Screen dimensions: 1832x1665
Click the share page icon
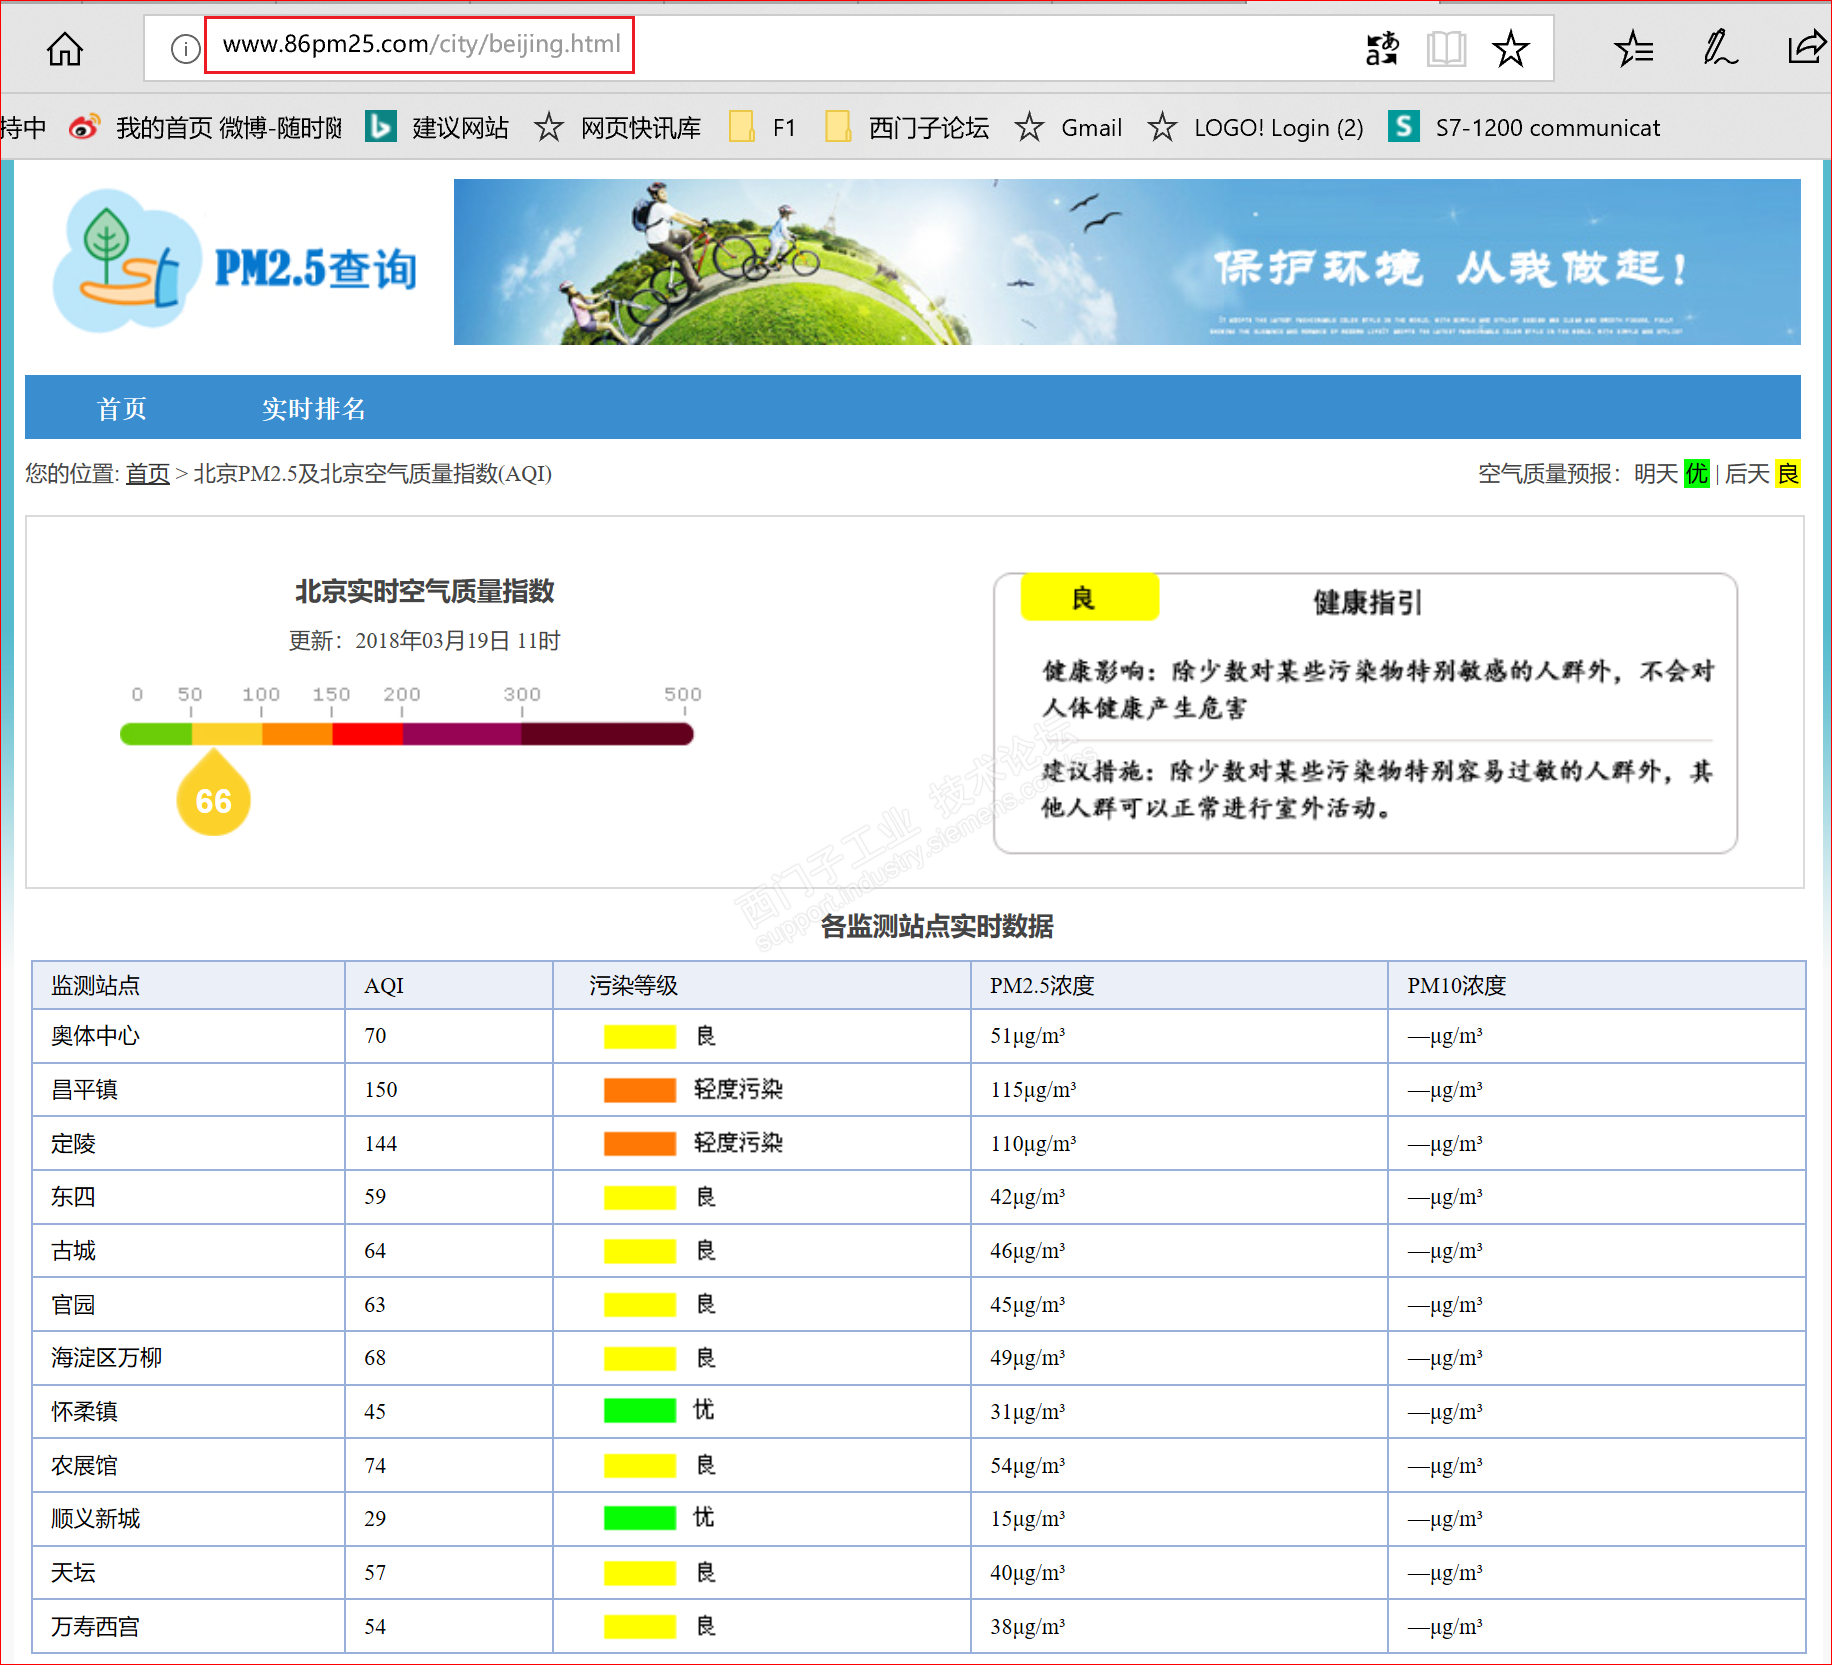[1806, 48]
